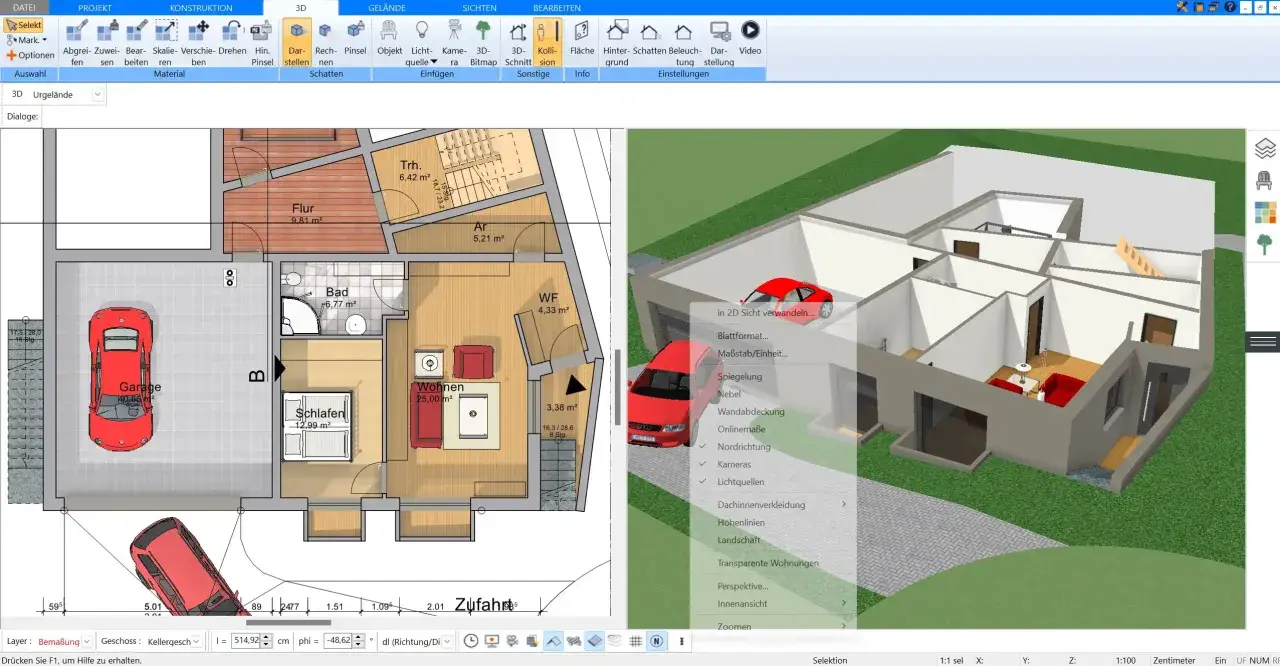Activate the Selekt tool
This screenshot has height=666, width=1280.
pos(24,25)
